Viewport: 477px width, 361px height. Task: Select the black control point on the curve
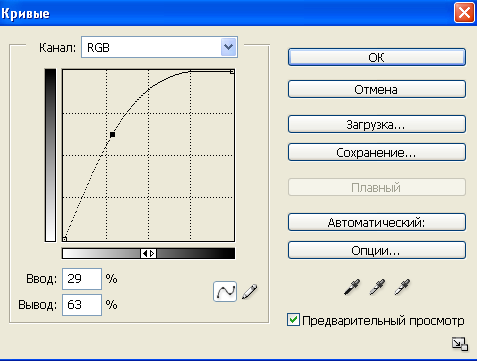pos(113,135)
